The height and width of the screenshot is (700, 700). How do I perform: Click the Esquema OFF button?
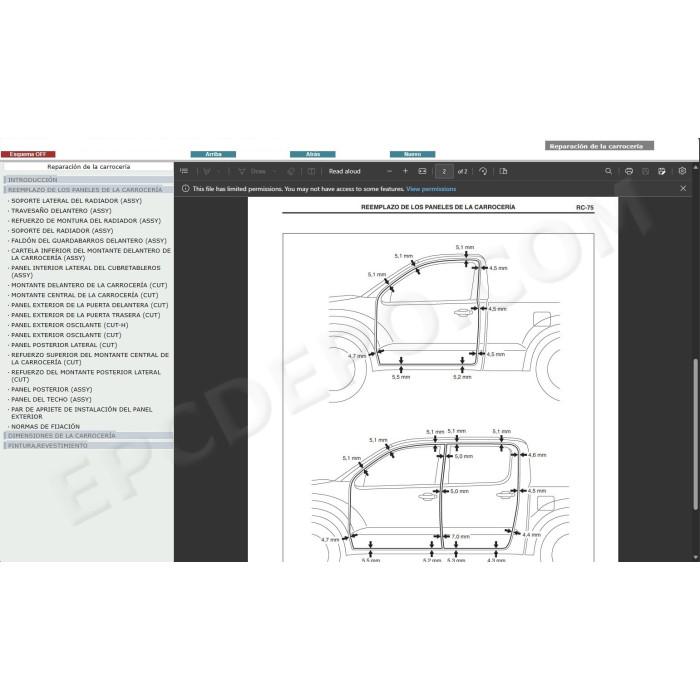coord(28,154)
